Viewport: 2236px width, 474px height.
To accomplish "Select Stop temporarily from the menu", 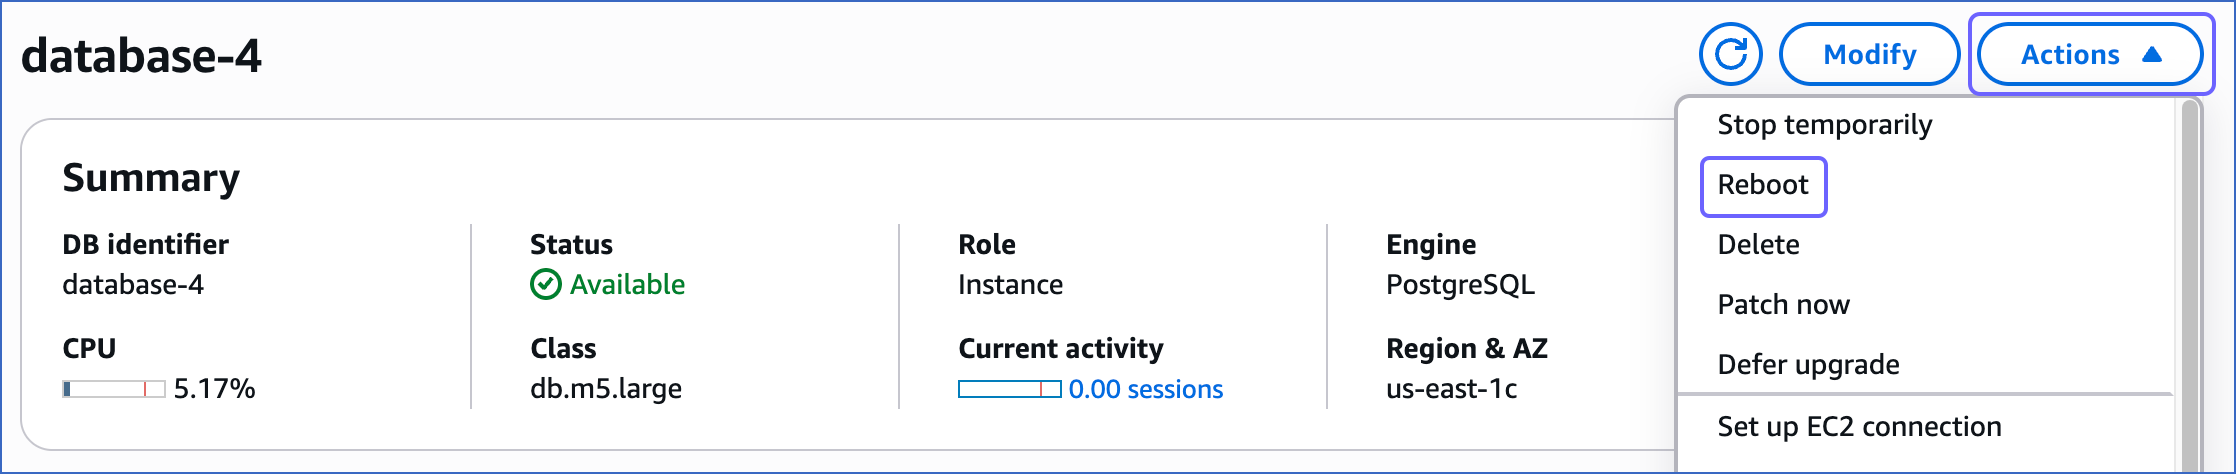I will pyautogui.click(x=1824, y=125).
